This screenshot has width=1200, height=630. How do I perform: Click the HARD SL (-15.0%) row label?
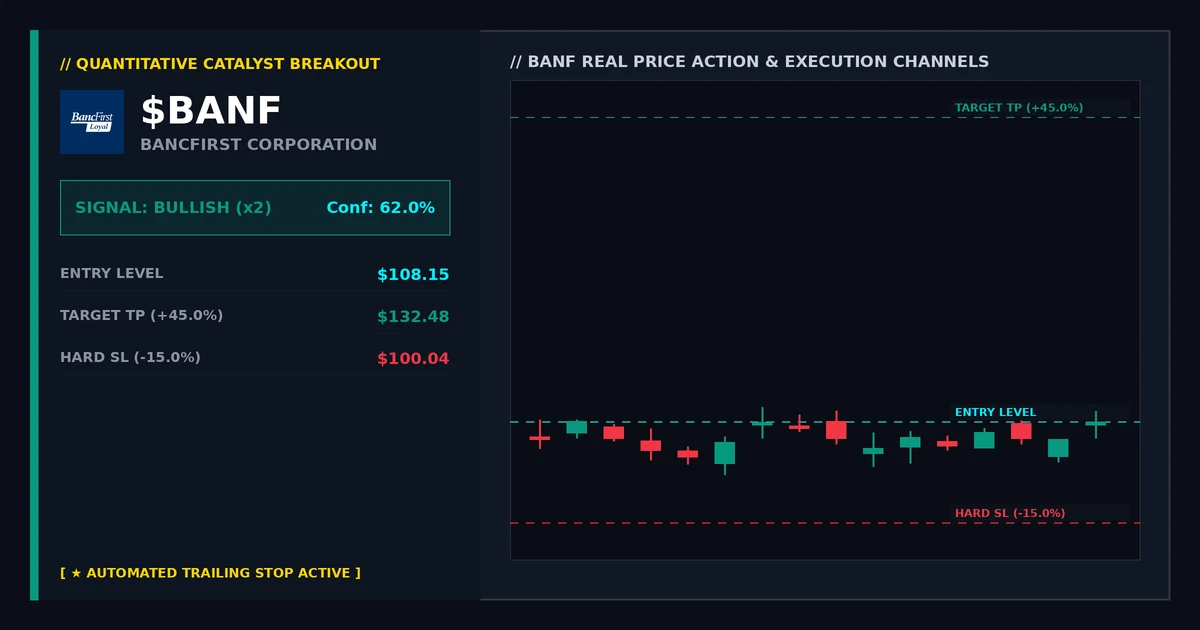(130, 358)
